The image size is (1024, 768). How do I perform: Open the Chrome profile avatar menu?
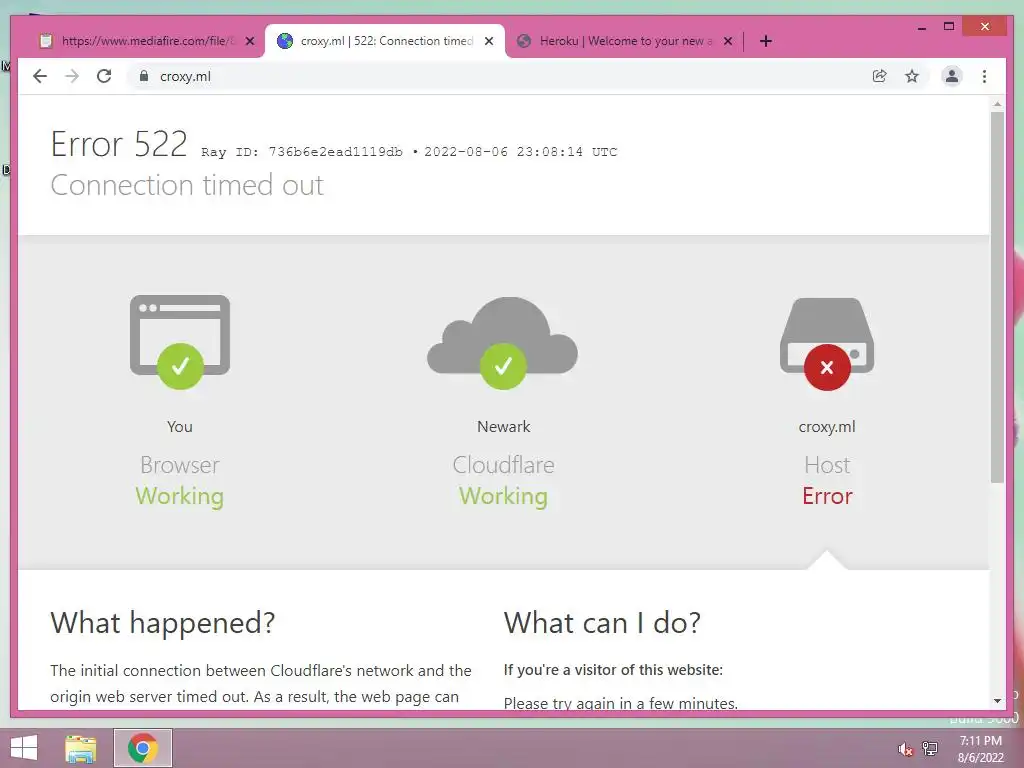click(952, 76)
